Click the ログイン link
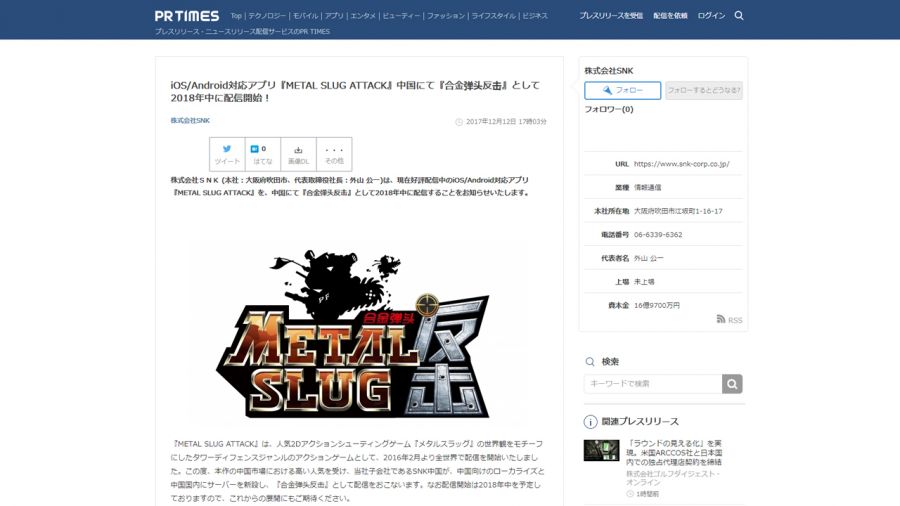900x506 pixels. pyautogui.click(x=711, y=16)
